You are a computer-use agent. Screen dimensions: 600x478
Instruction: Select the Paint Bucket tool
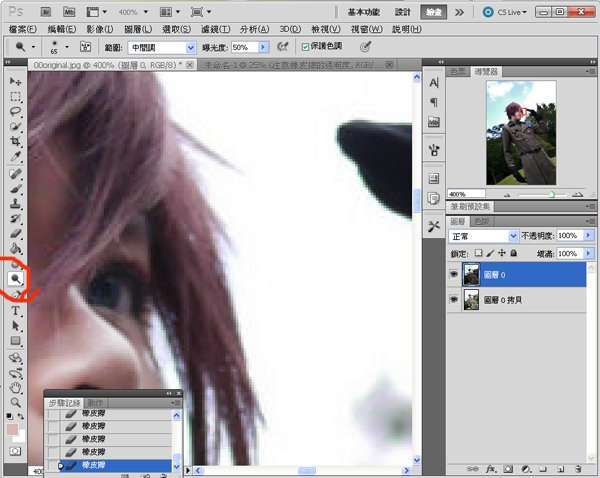(15, 249)
